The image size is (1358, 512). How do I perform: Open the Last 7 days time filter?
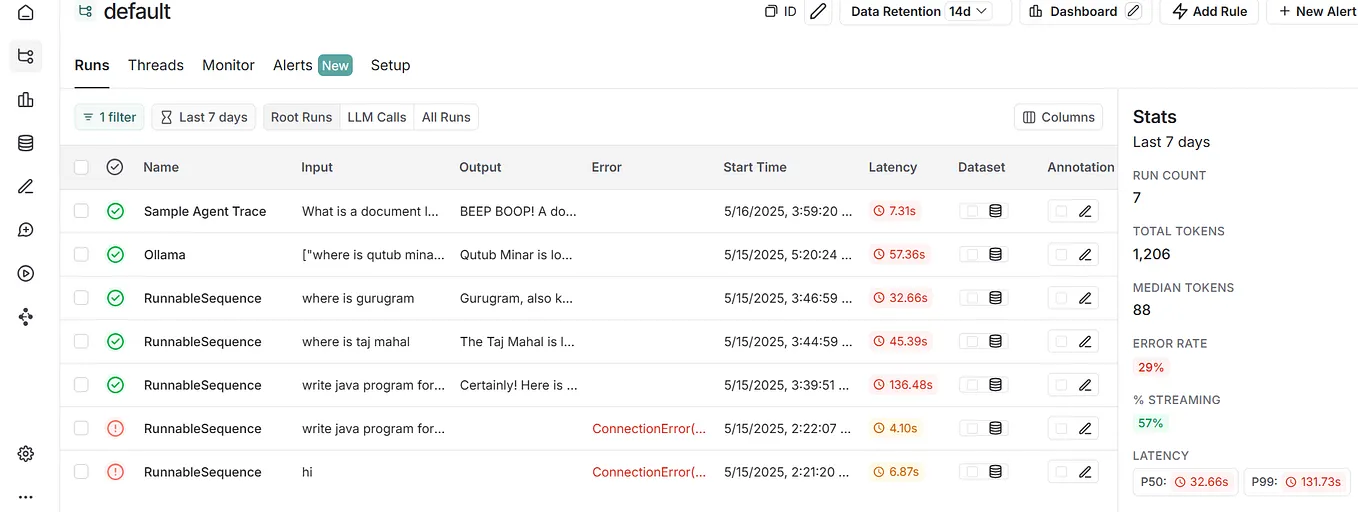pos(203,117)
